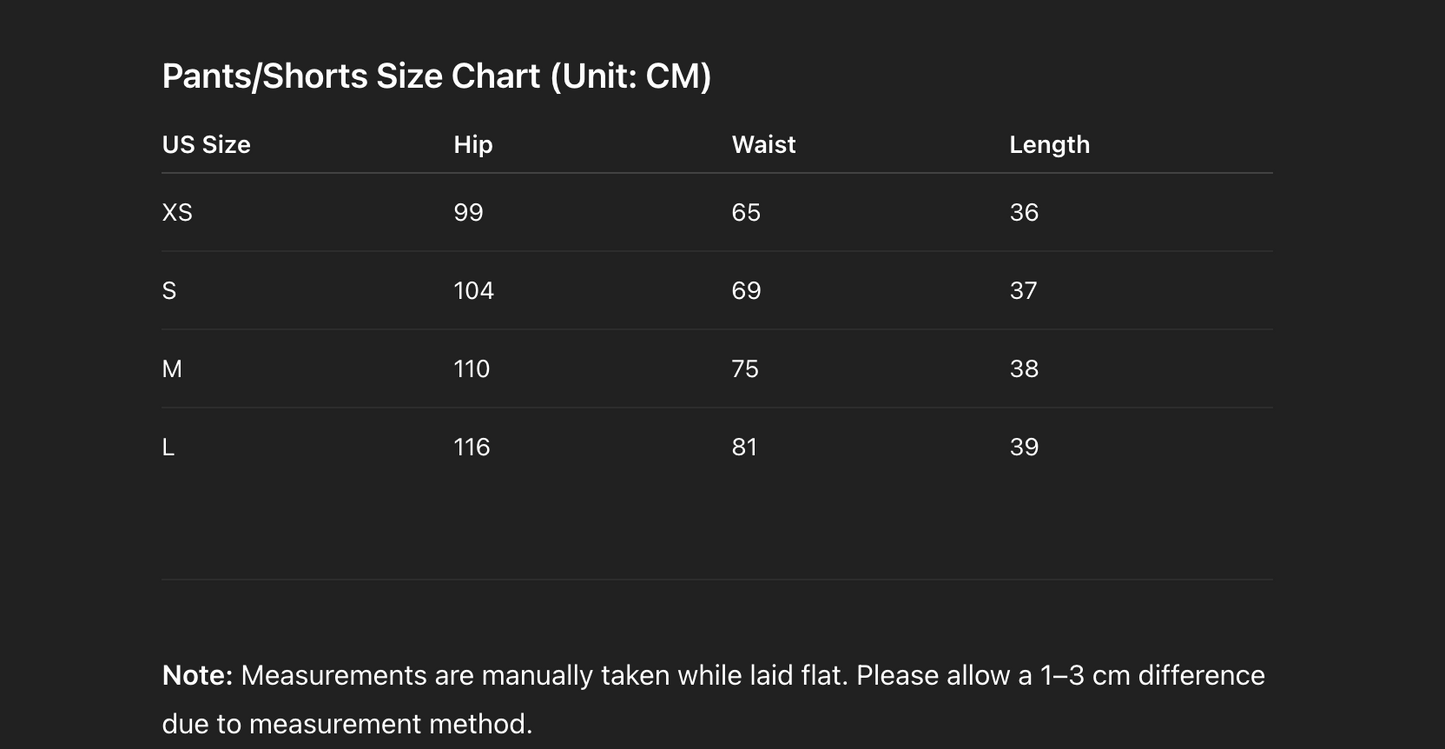The width and height of the screenshot is (1445, 749).
Task: Click the XS hip value 99
Action: (468, 212)
